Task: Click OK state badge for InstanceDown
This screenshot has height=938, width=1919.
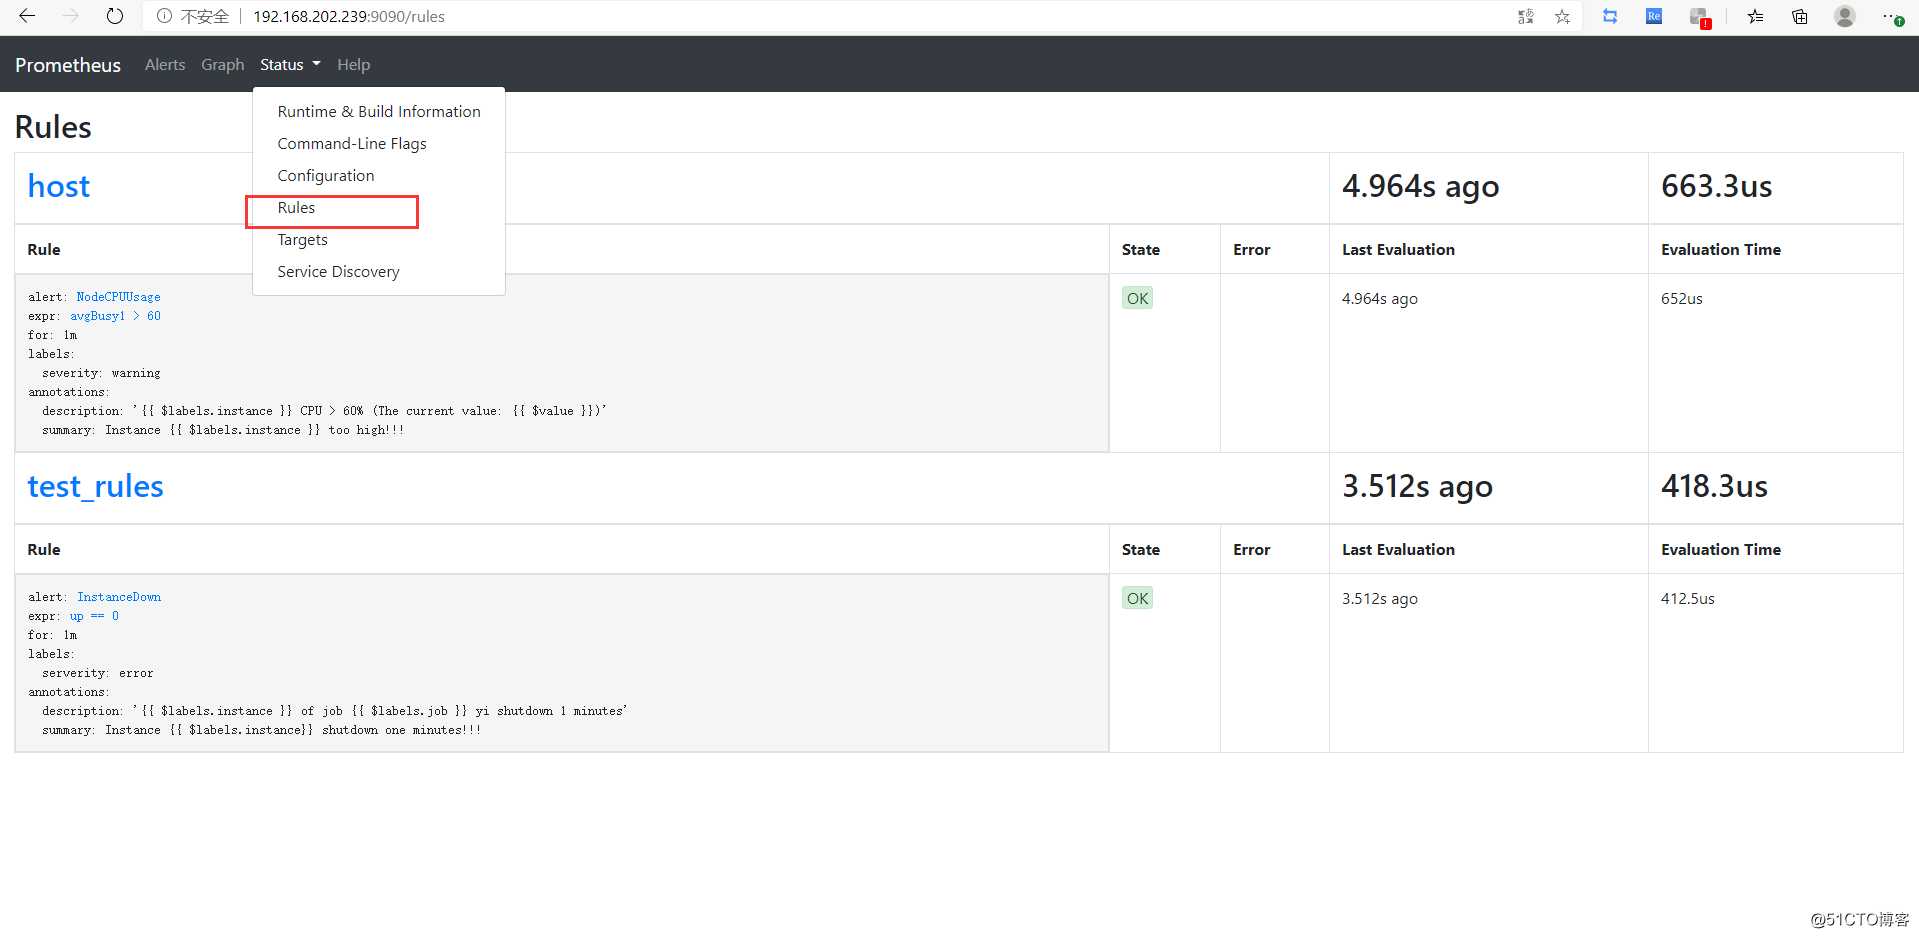Action: [1137, 598]
